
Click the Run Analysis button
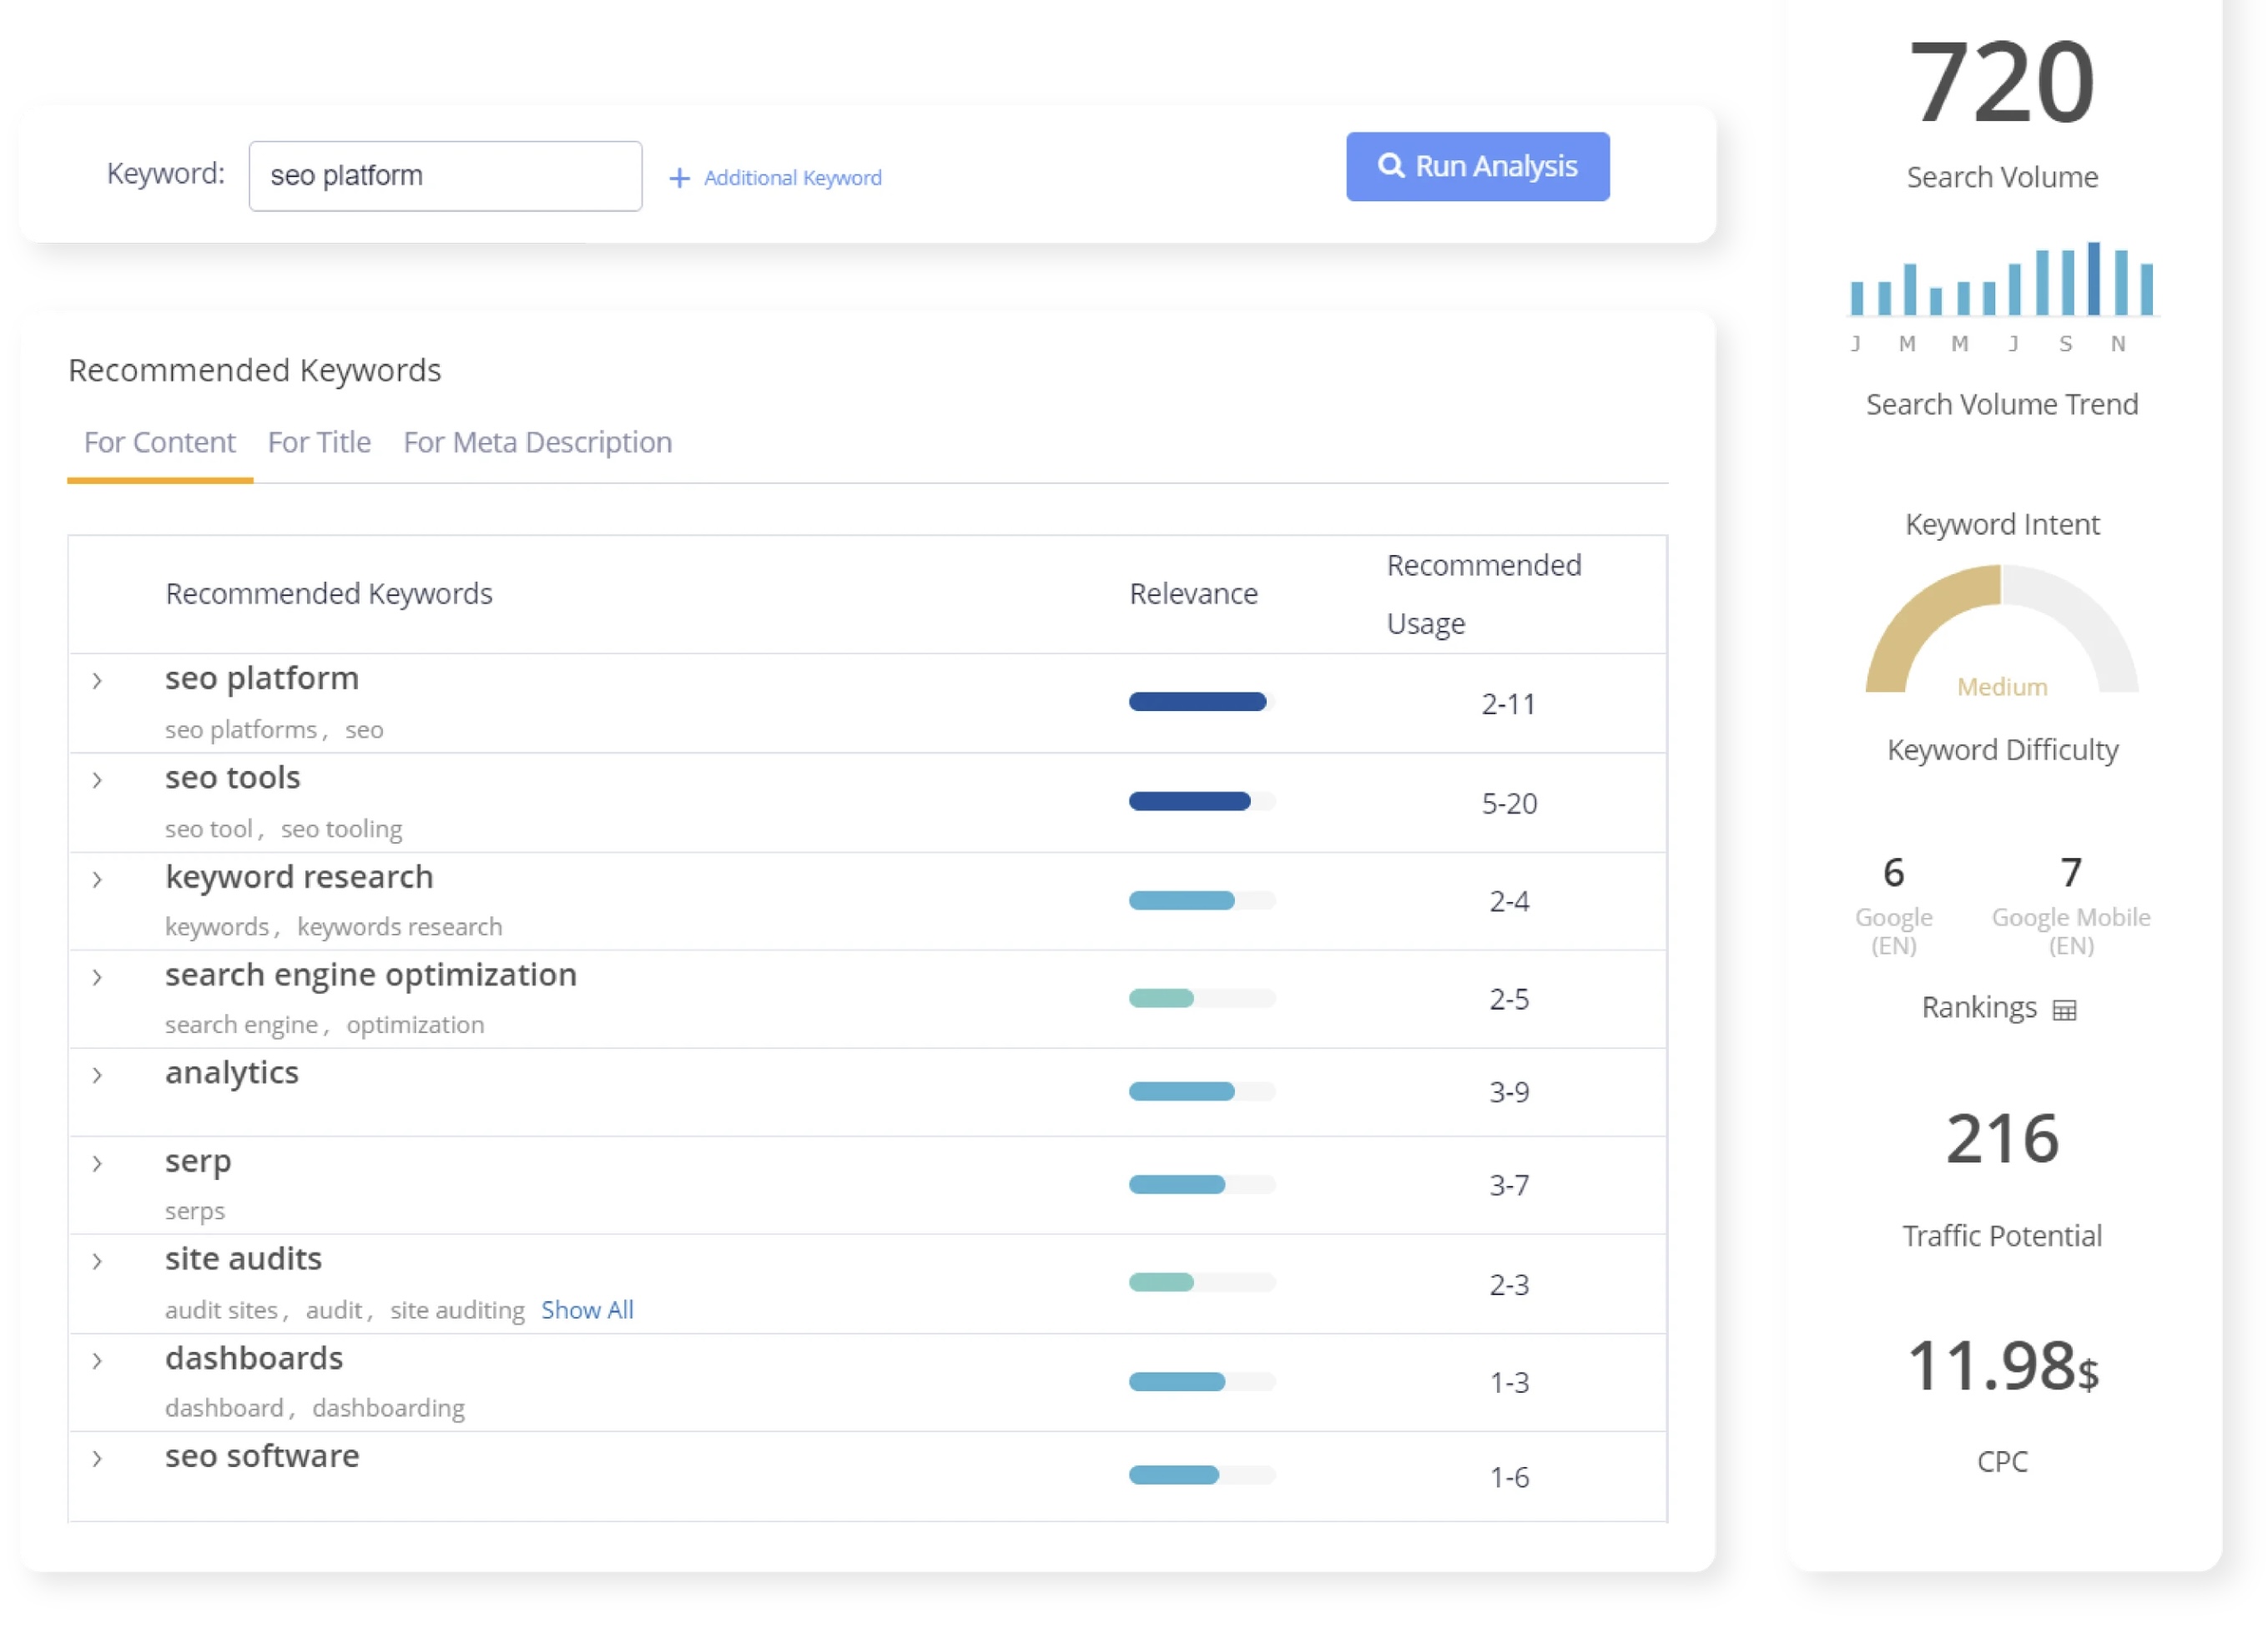point(1478,167)
